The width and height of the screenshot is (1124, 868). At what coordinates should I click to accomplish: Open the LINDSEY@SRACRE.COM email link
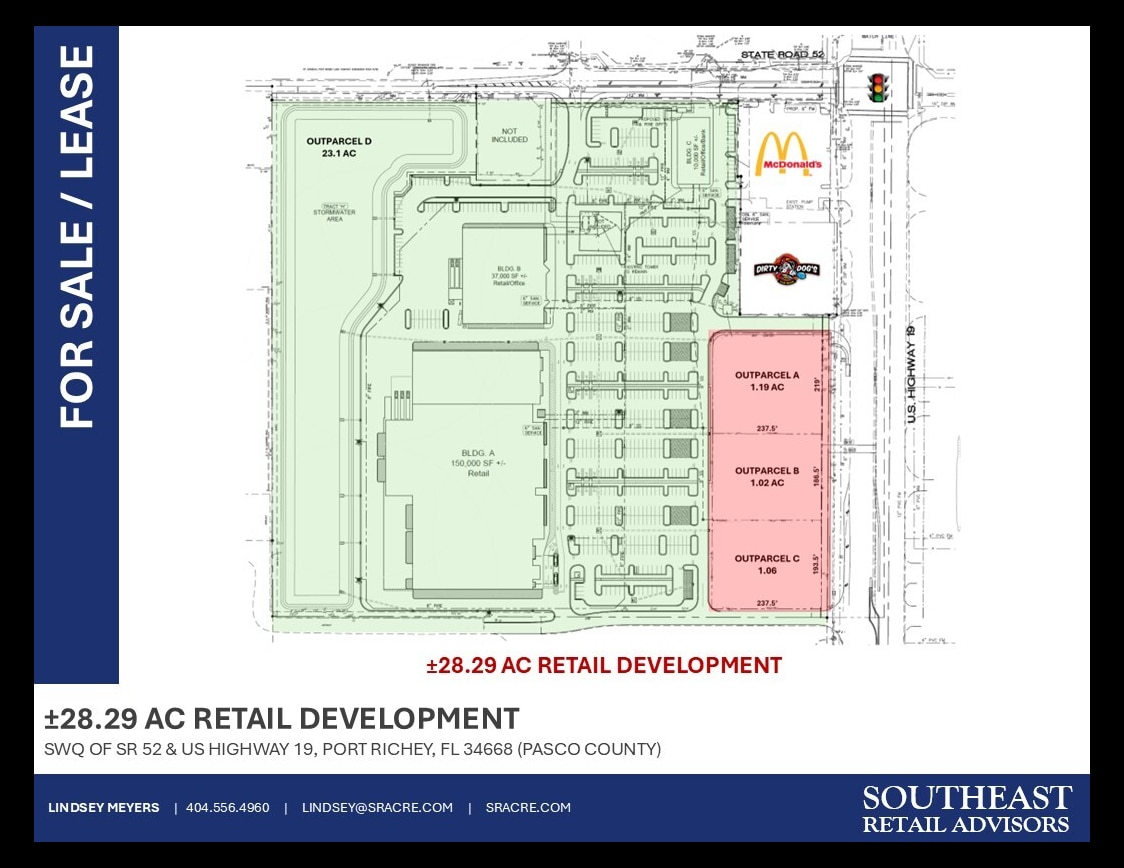377,808
